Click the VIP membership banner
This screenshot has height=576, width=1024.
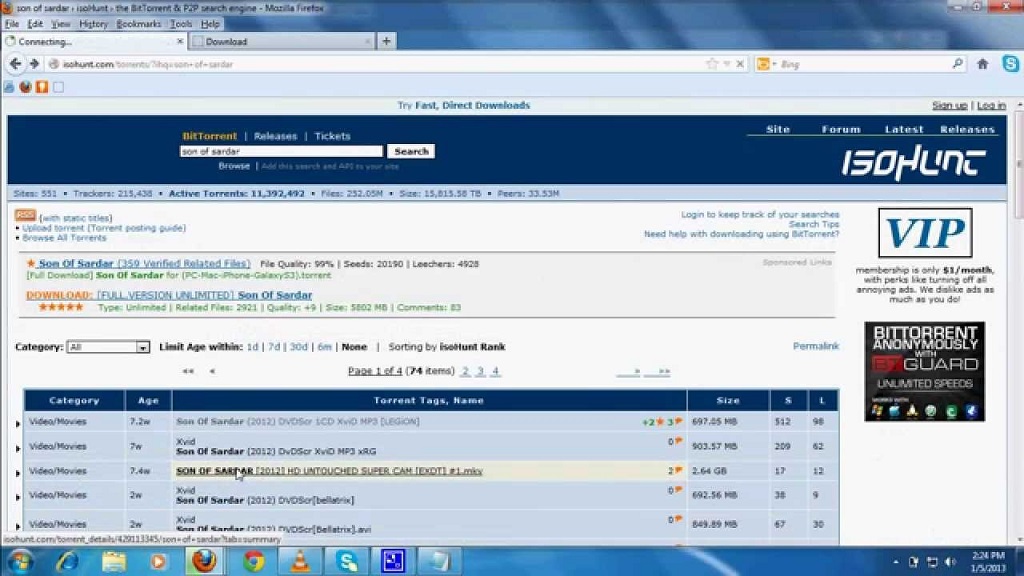(x=925, y=232)
